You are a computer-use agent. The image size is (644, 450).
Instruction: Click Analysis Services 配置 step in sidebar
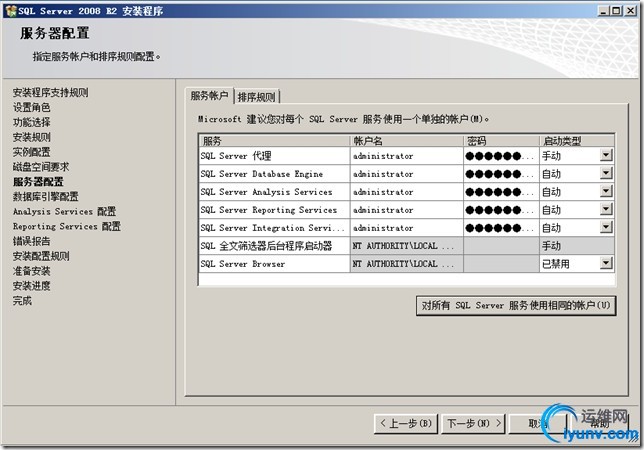click(x=64, y=211)
